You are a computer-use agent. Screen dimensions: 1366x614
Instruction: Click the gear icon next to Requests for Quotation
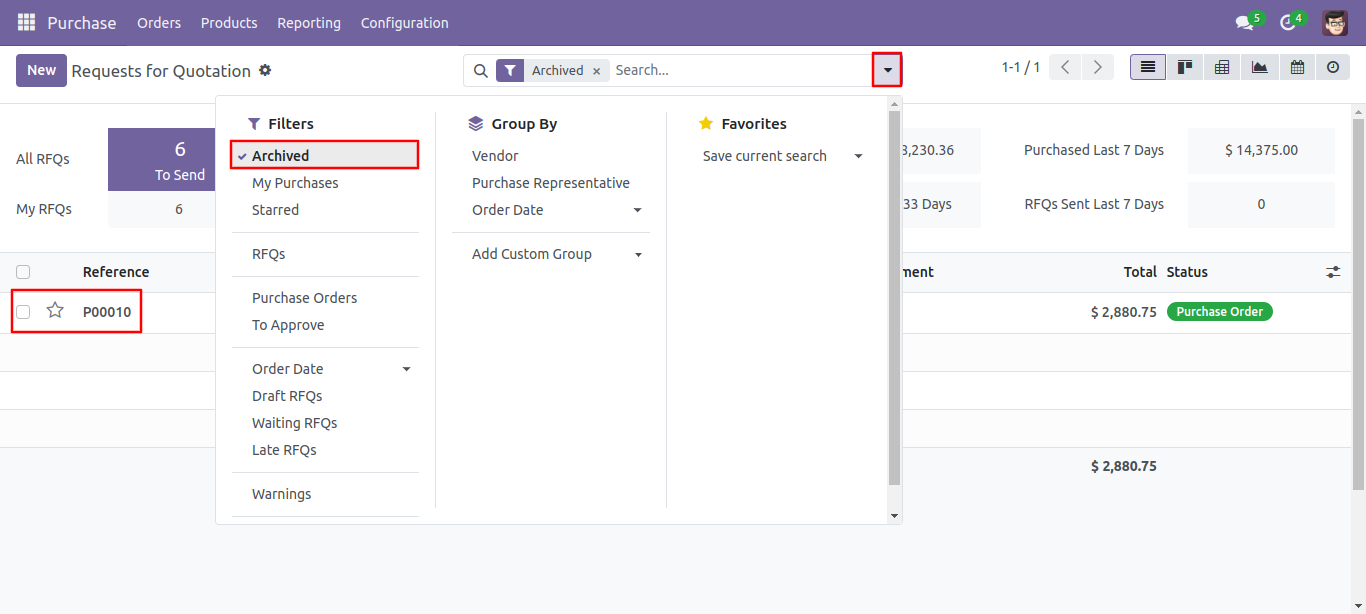[x=265, y=70]
